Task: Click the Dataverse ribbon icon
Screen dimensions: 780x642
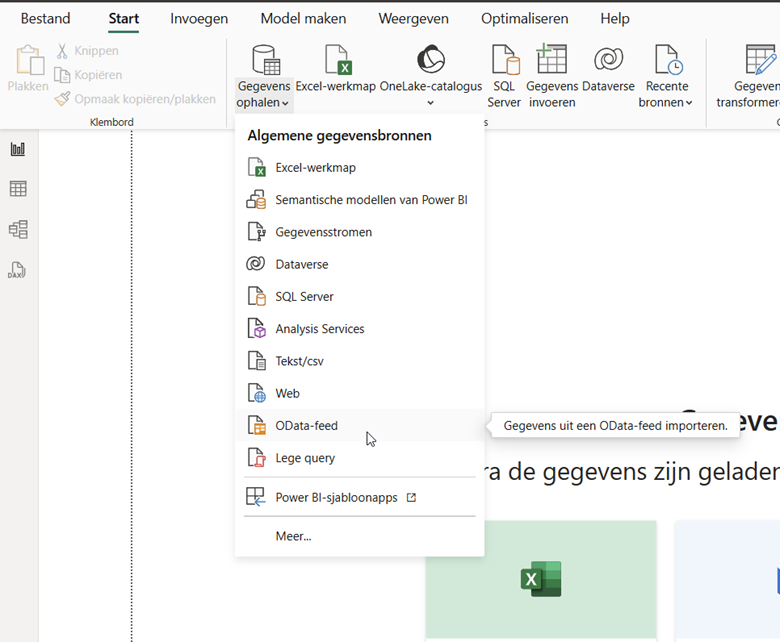Action: tap(608, 59)
